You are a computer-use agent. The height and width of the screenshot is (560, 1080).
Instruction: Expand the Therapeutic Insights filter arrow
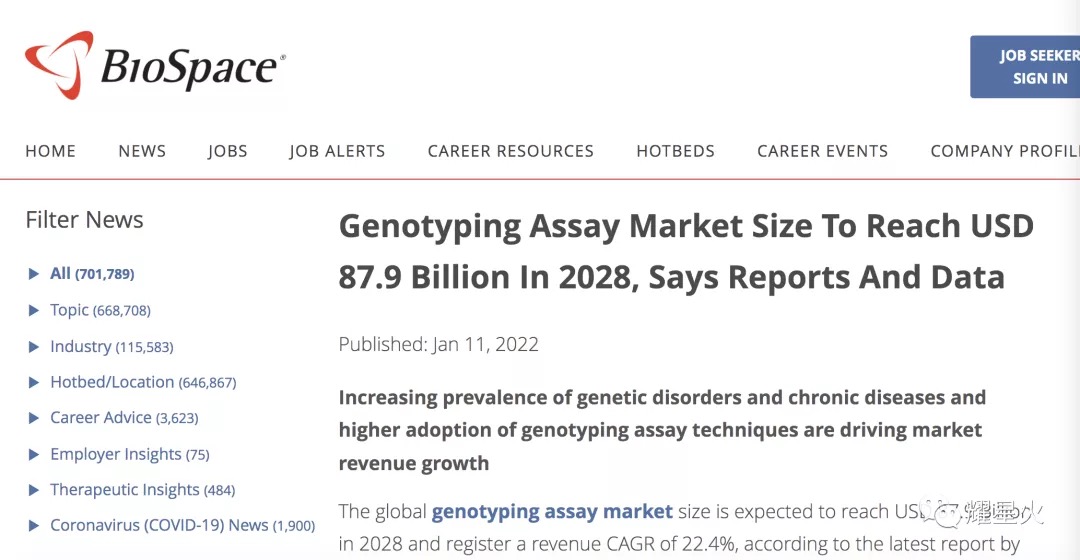tap(33, 490)
